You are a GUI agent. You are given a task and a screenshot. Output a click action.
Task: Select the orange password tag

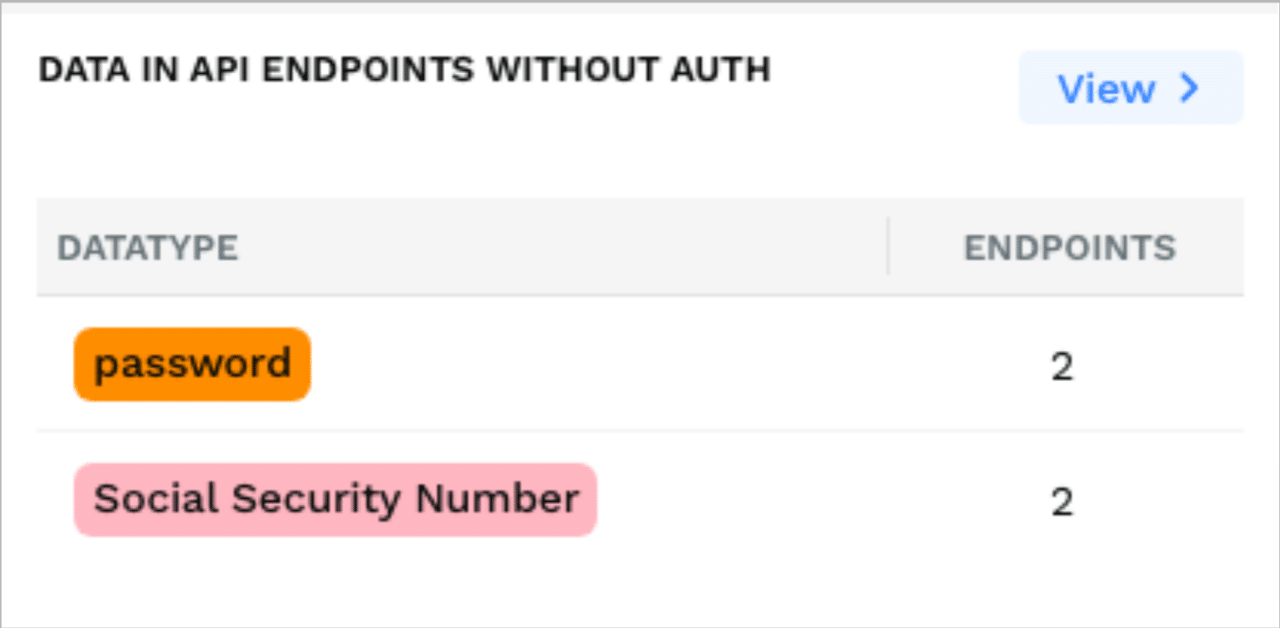click(192, 364)
